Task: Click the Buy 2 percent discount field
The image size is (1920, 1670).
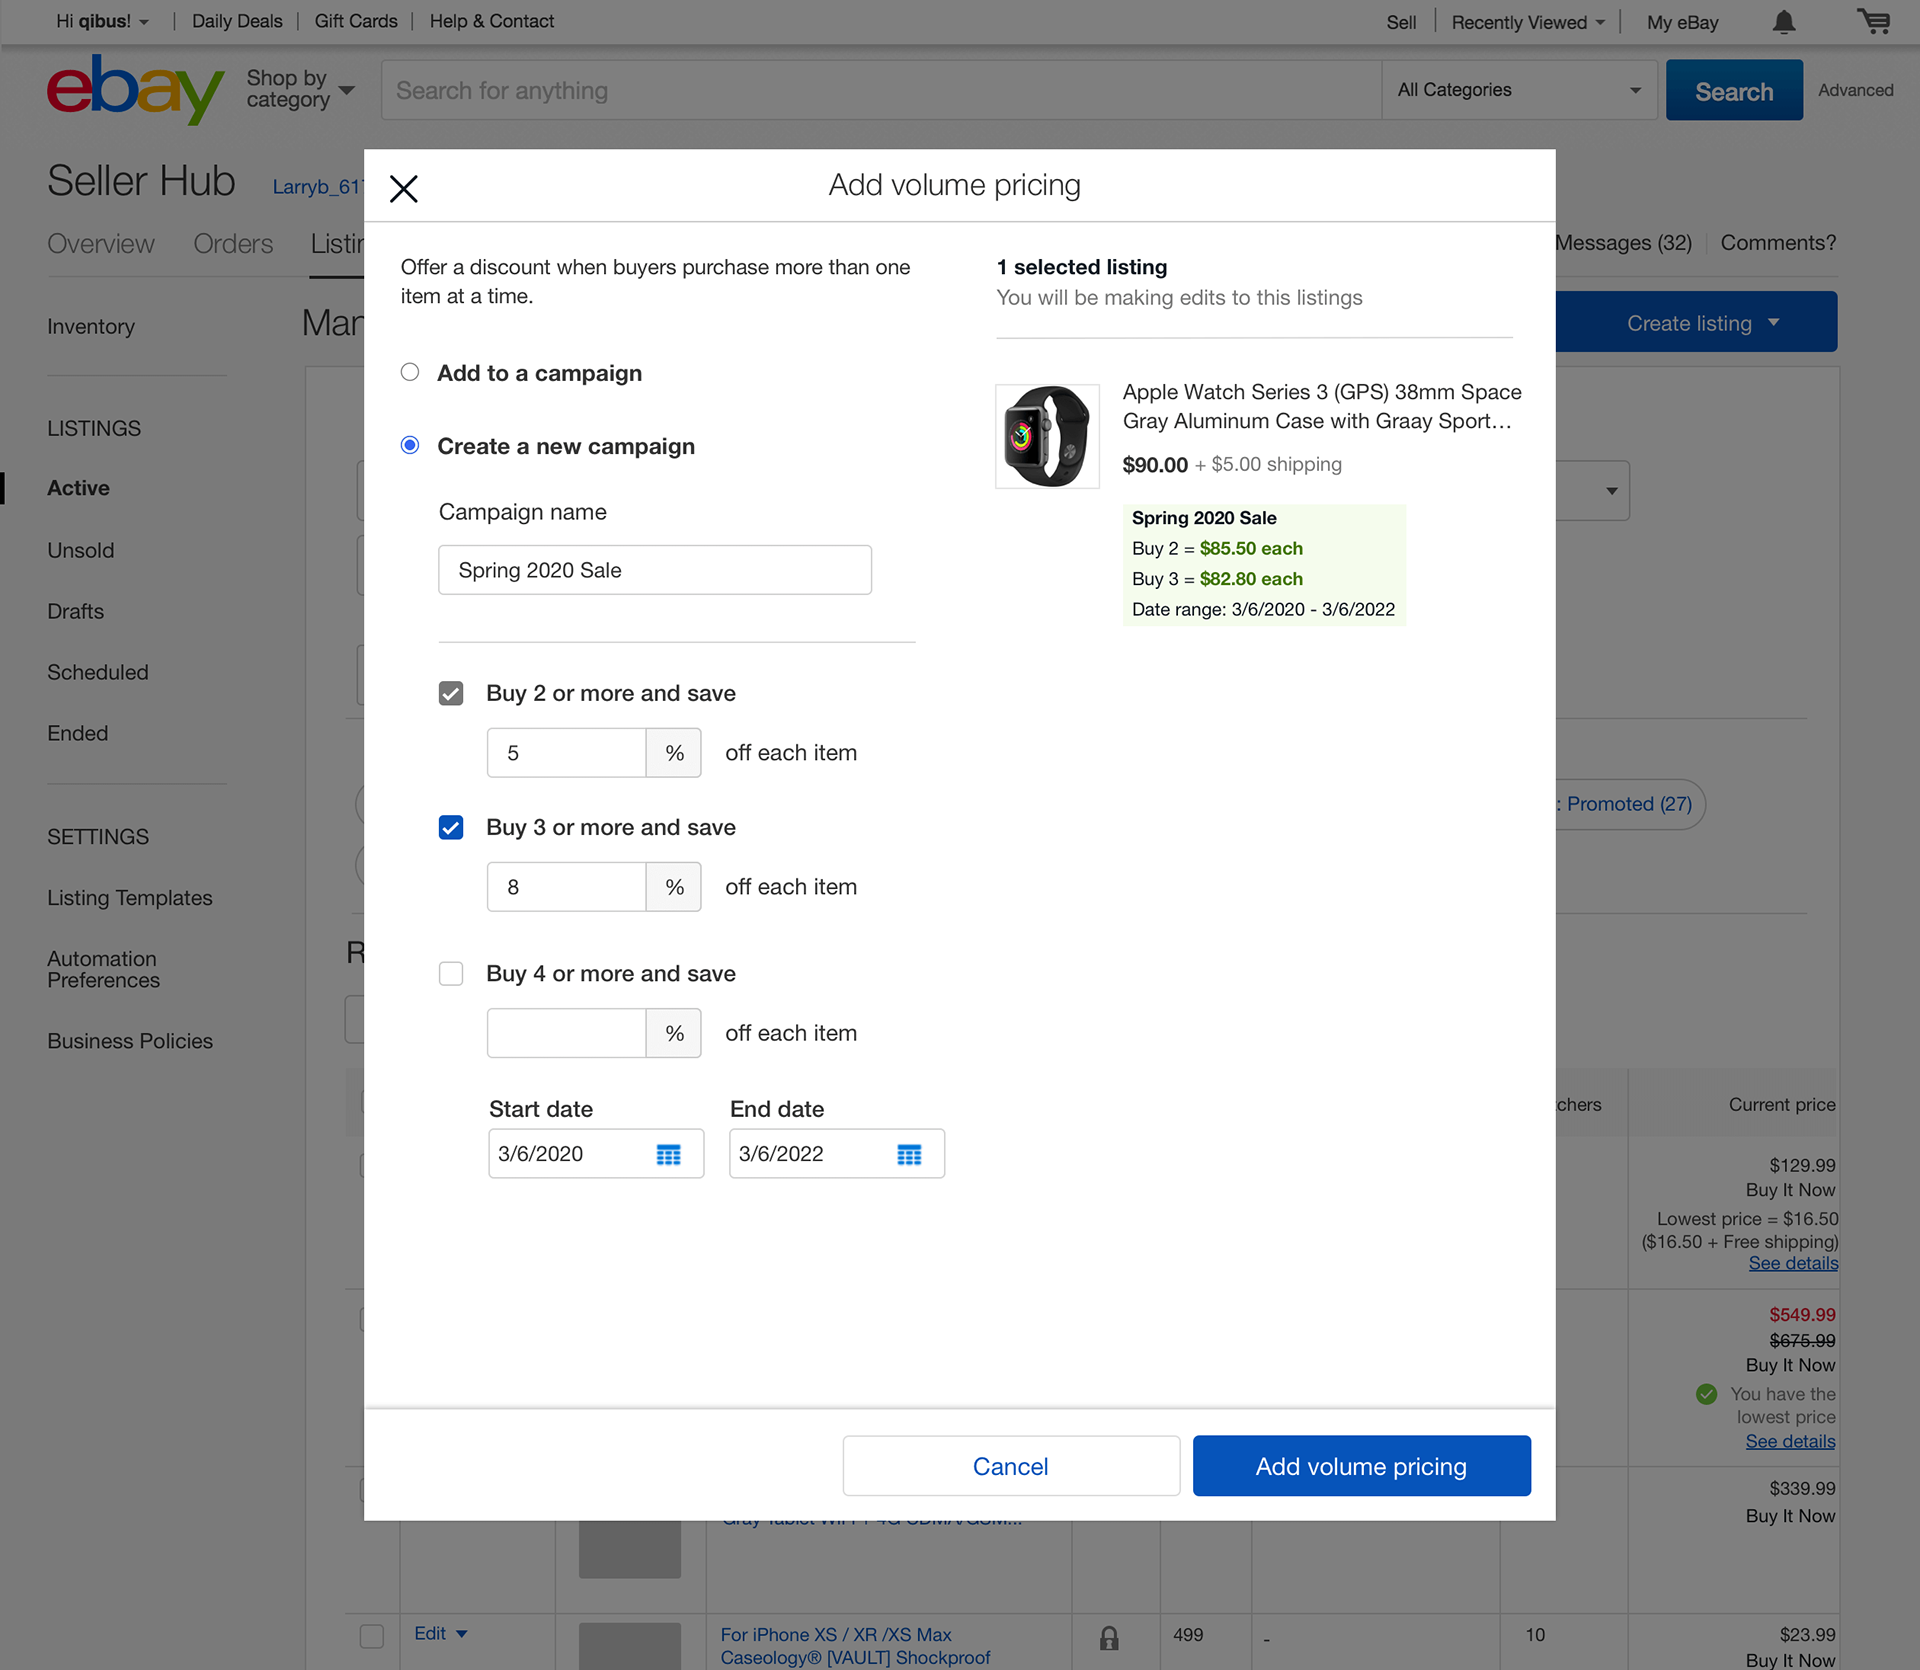Action: click(x=566, y=753)
